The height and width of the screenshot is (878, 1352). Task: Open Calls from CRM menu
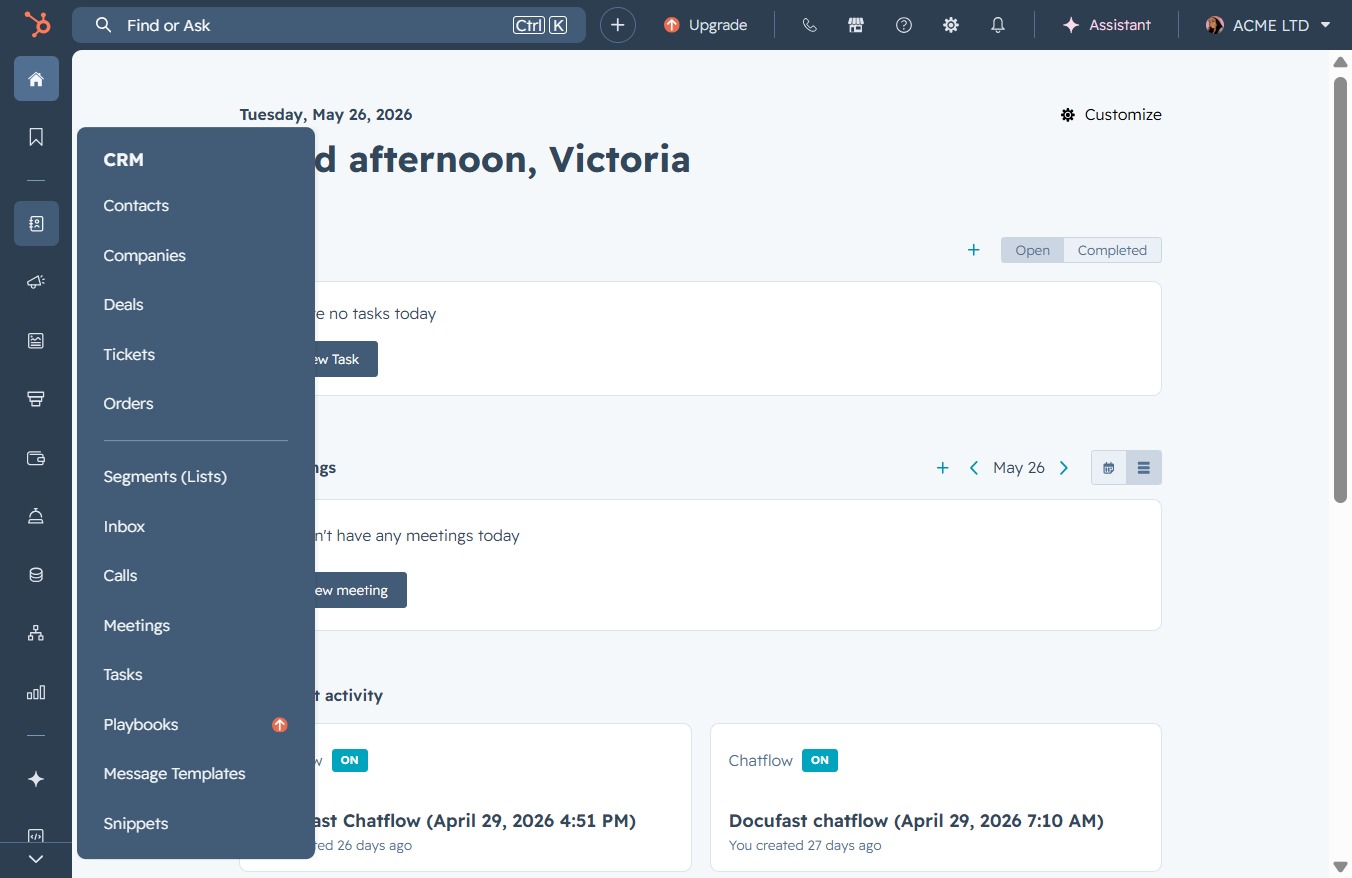click(120, 576)
